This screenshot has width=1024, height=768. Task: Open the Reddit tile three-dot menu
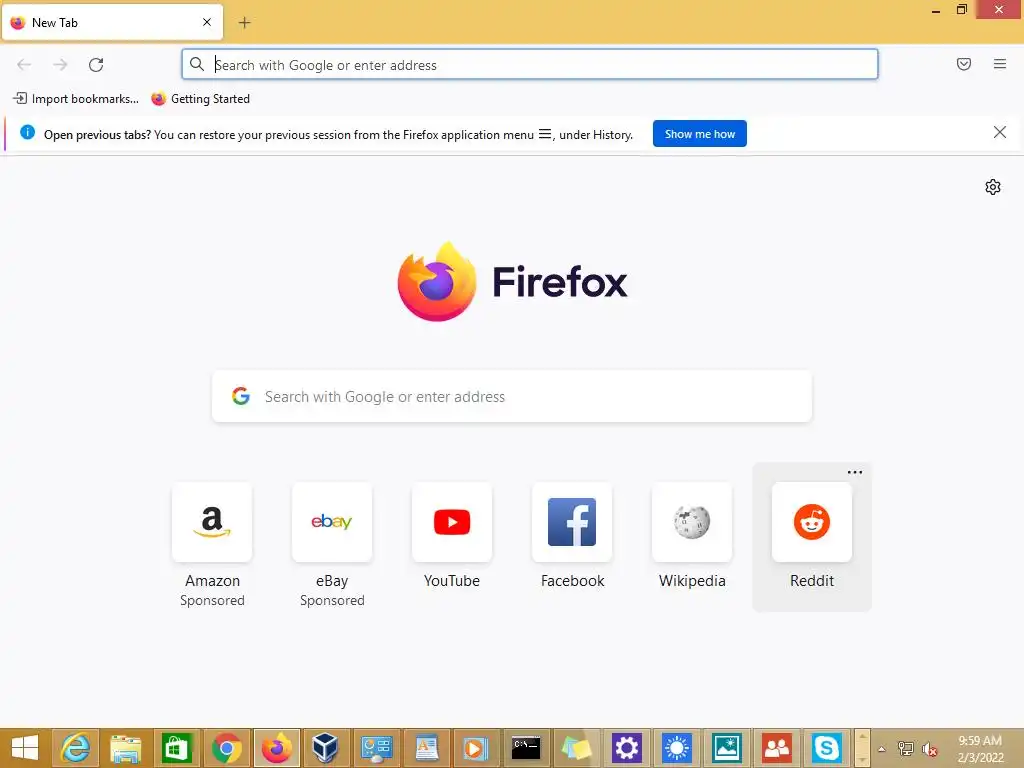click(855, 472)
